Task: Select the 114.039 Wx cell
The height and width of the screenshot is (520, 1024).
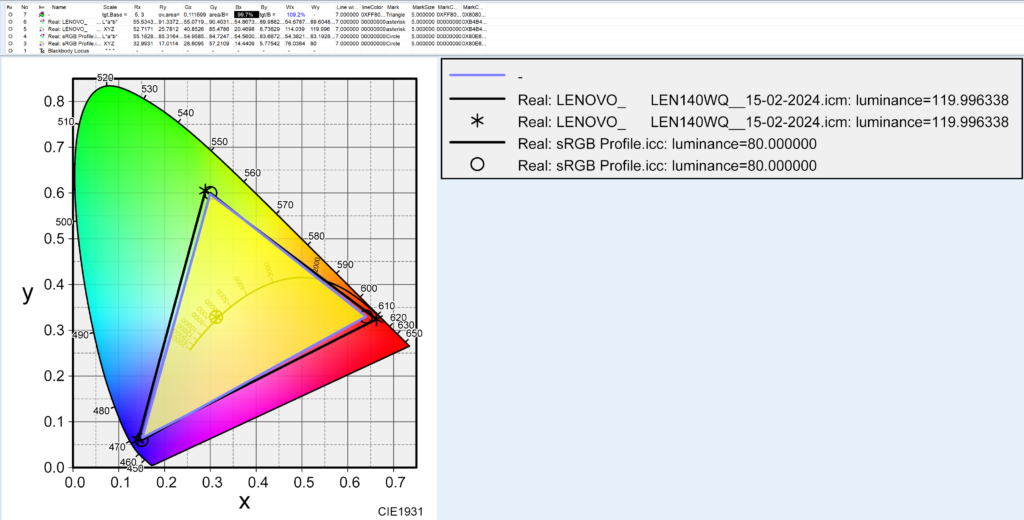Action: tap(297, 29)
